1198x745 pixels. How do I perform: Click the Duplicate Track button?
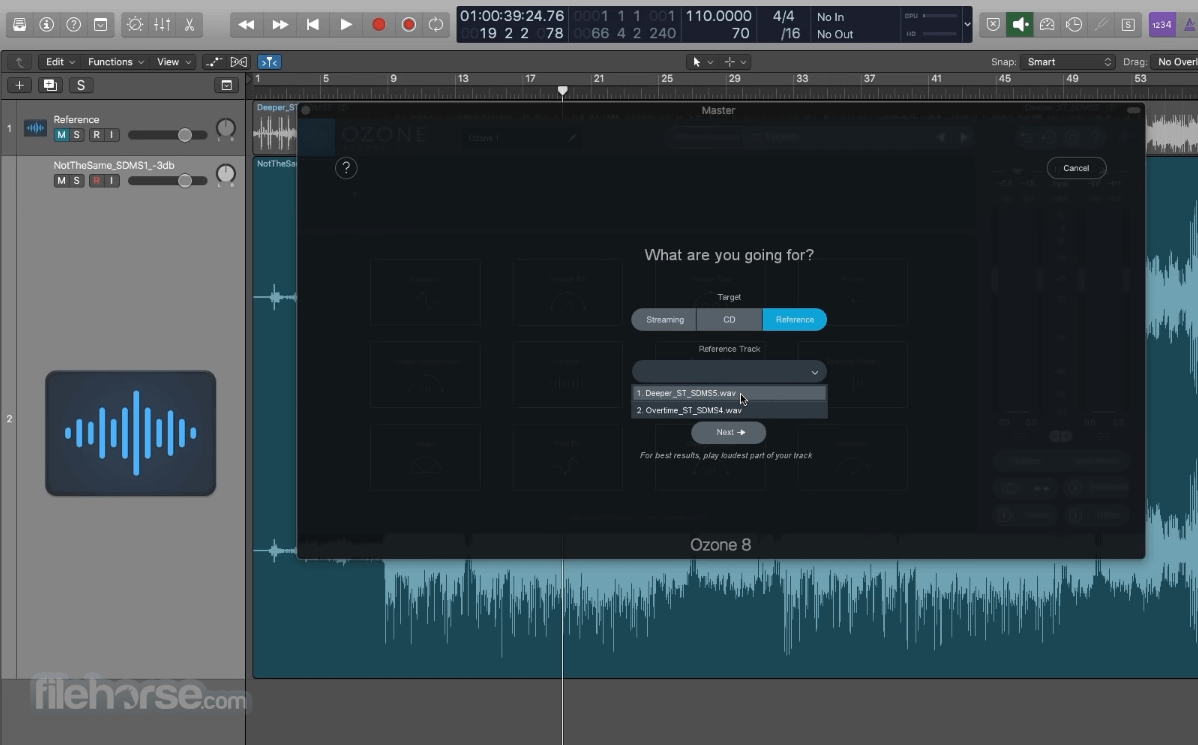click(x=50, y=85)
